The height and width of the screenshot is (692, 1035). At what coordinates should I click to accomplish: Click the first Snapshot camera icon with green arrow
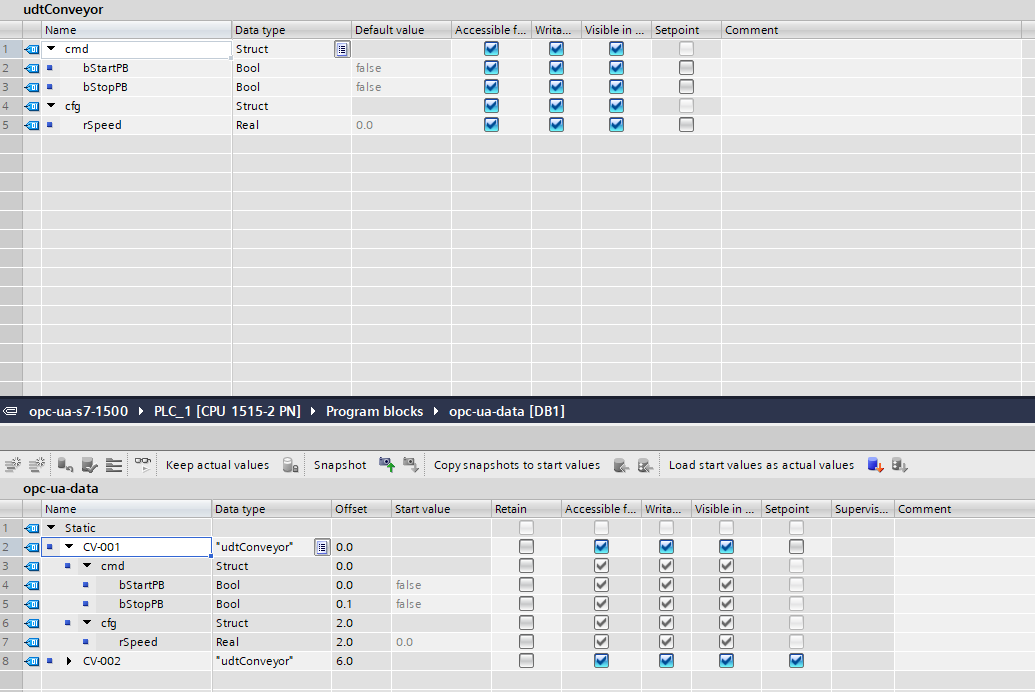(387, 465)
